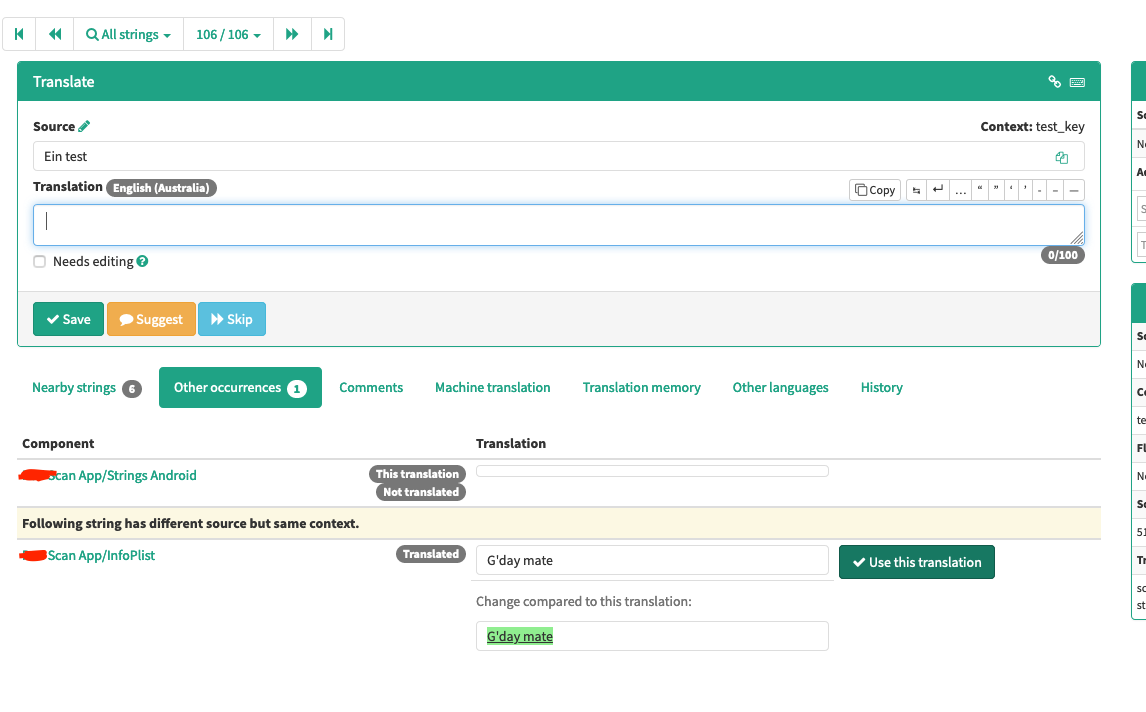Click the English (Australia) language badge
Image resolution: width=1146 pixels, height=712 pixels.
point(161,188)
